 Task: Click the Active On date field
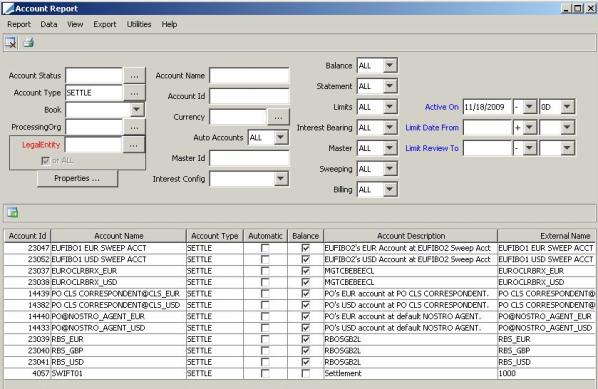[487, 107]
